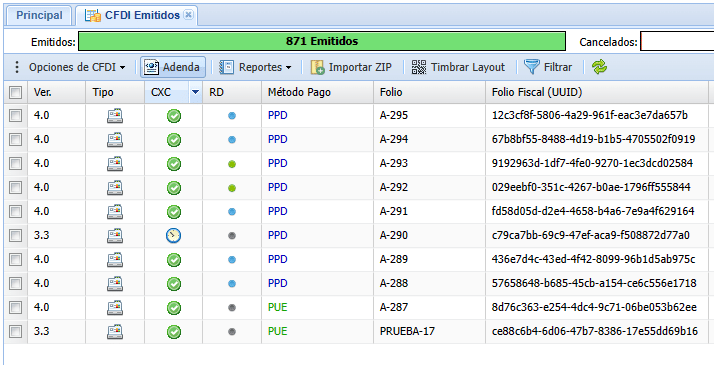
Task: Toggle the select-all checkbox in header
Action: click(15, 92)
